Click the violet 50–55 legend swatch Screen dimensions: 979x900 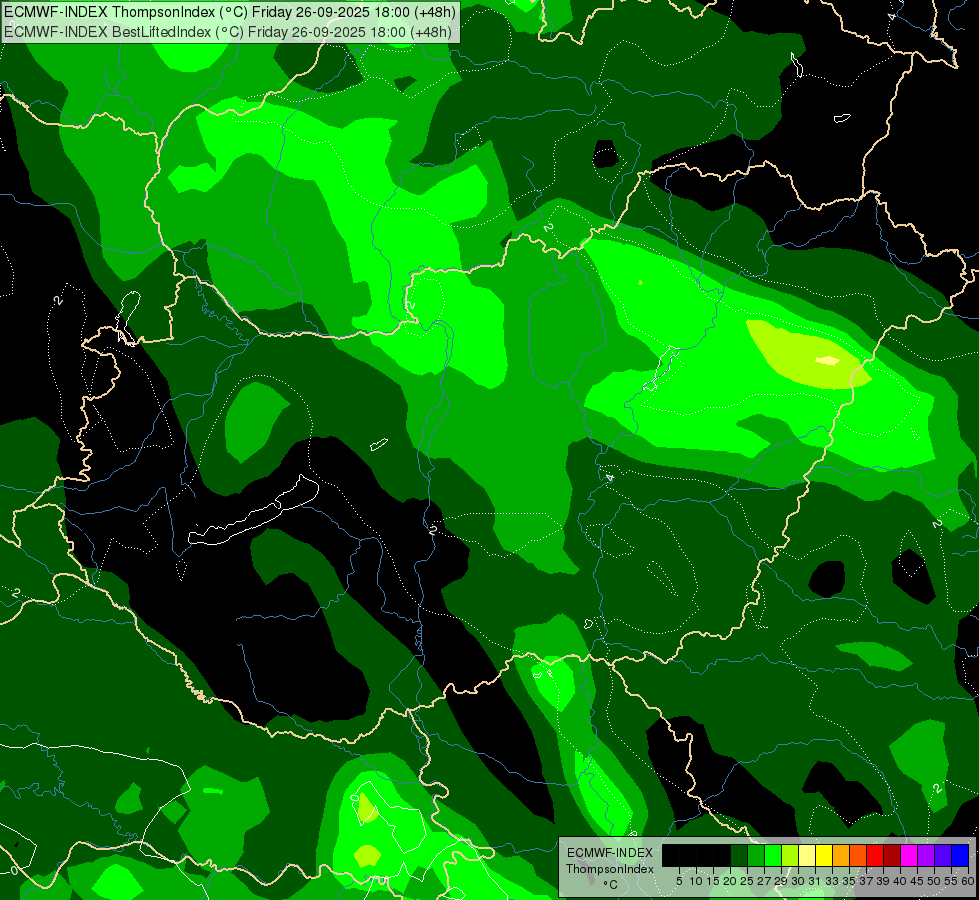(943, 856)
